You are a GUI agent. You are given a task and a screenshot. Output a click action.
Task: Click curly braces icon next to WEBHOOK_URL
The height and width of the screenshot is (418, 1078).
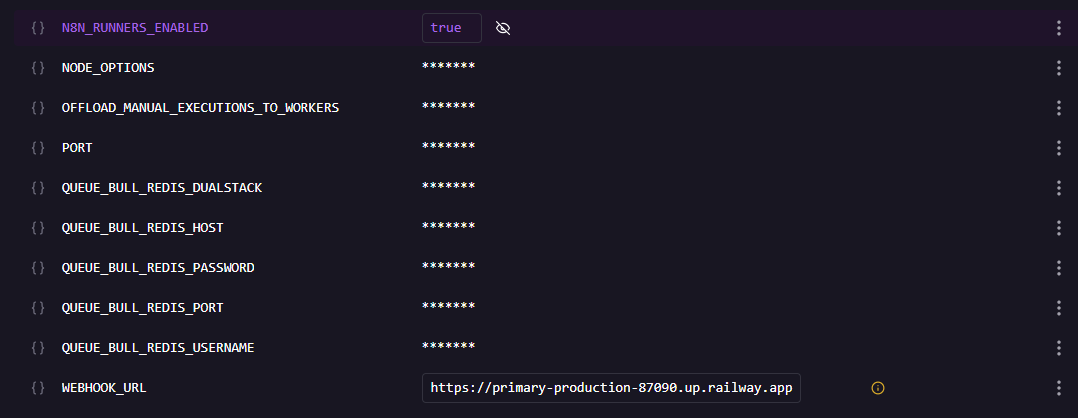pos(38,388)
